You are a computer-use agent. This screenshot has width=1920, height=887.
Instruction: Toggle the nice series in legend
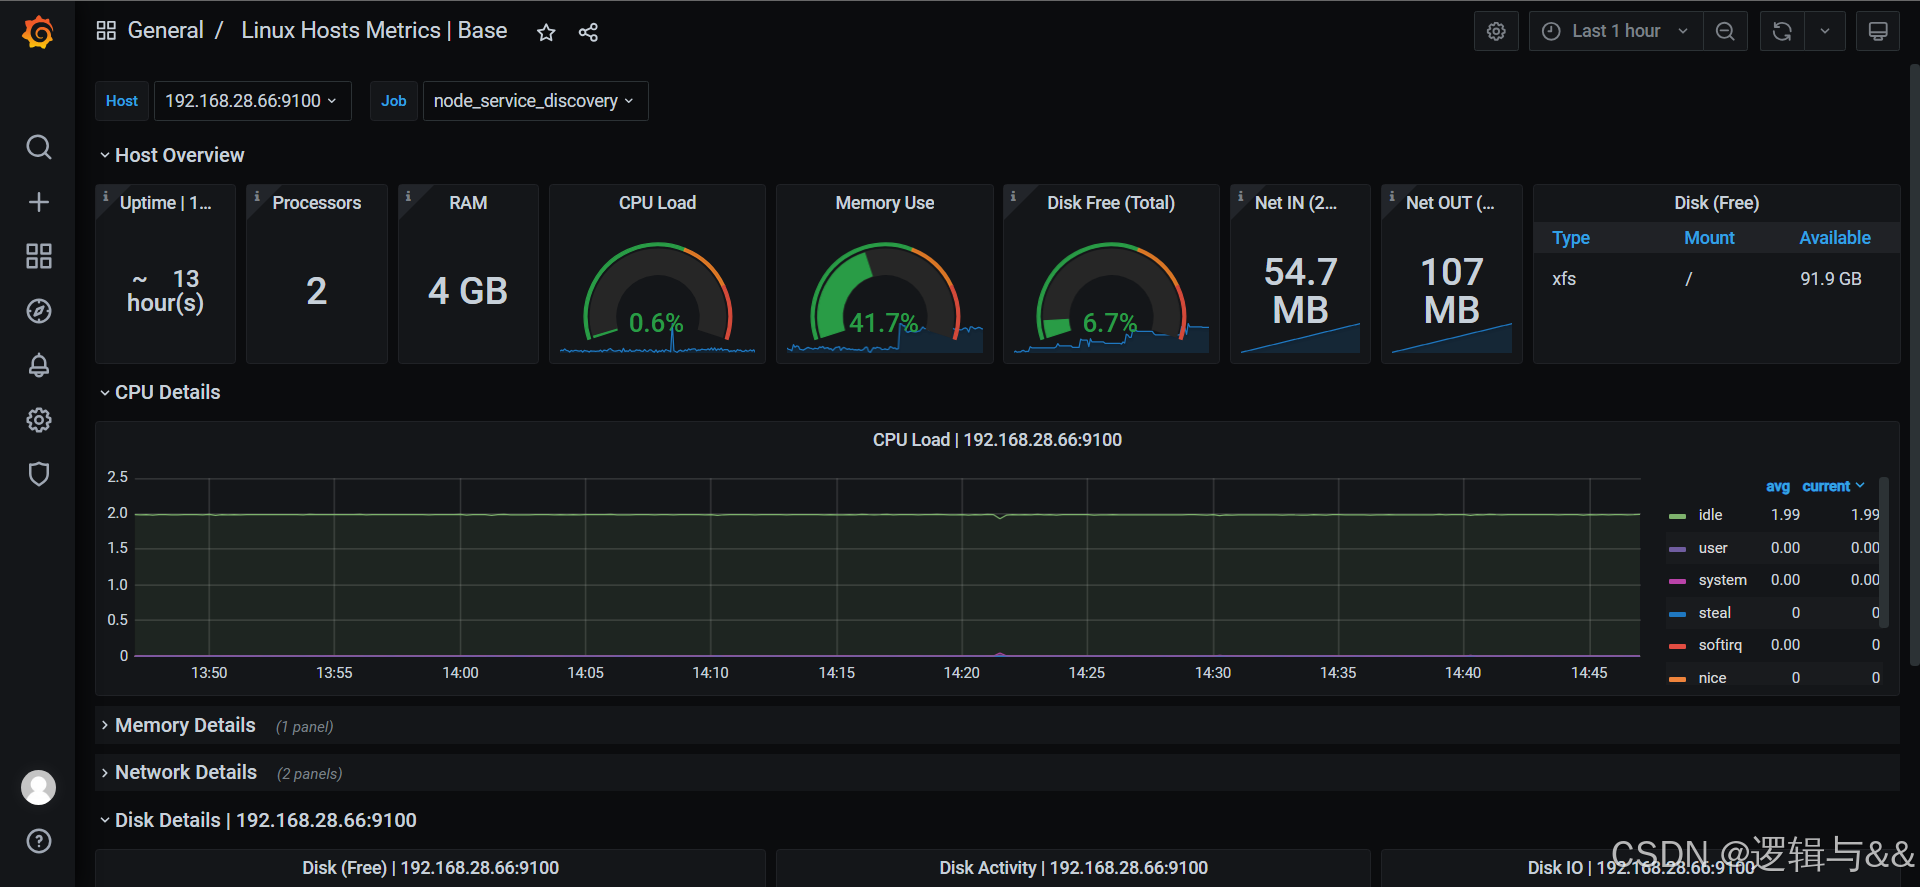coord(1712,678)
